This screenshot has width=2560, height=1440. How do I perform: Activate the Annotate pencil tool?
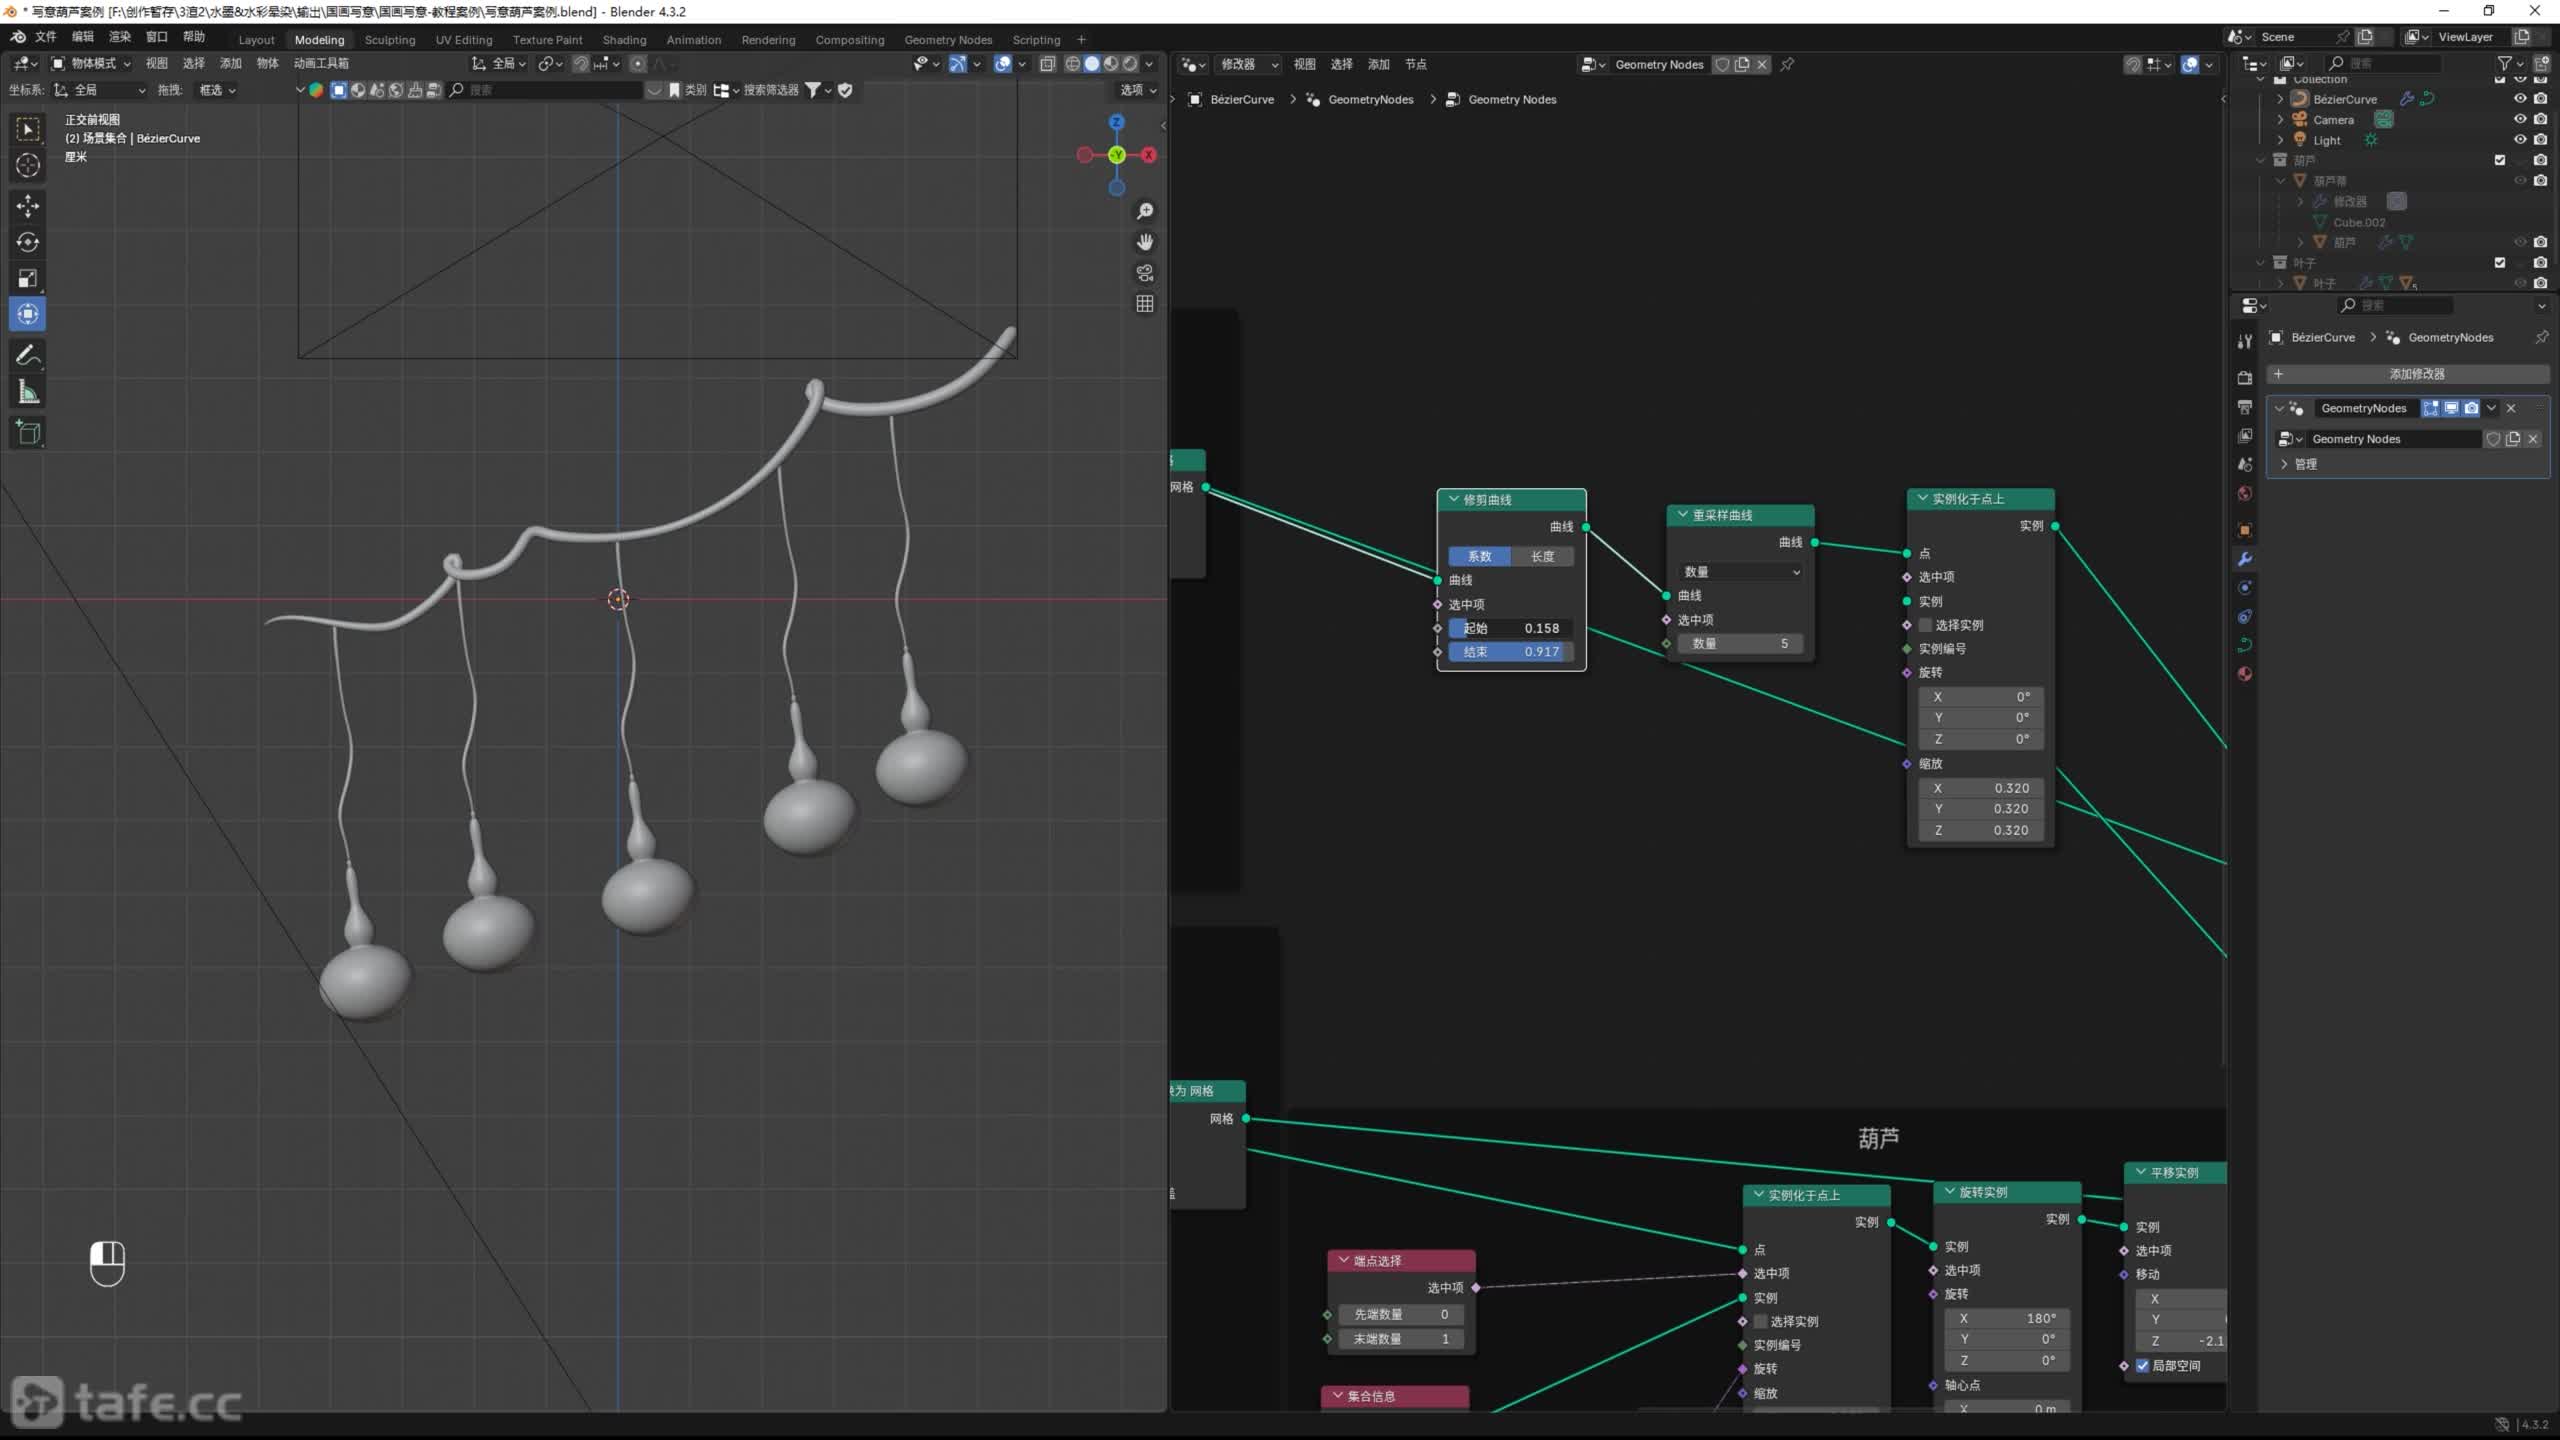coord(28,356)
